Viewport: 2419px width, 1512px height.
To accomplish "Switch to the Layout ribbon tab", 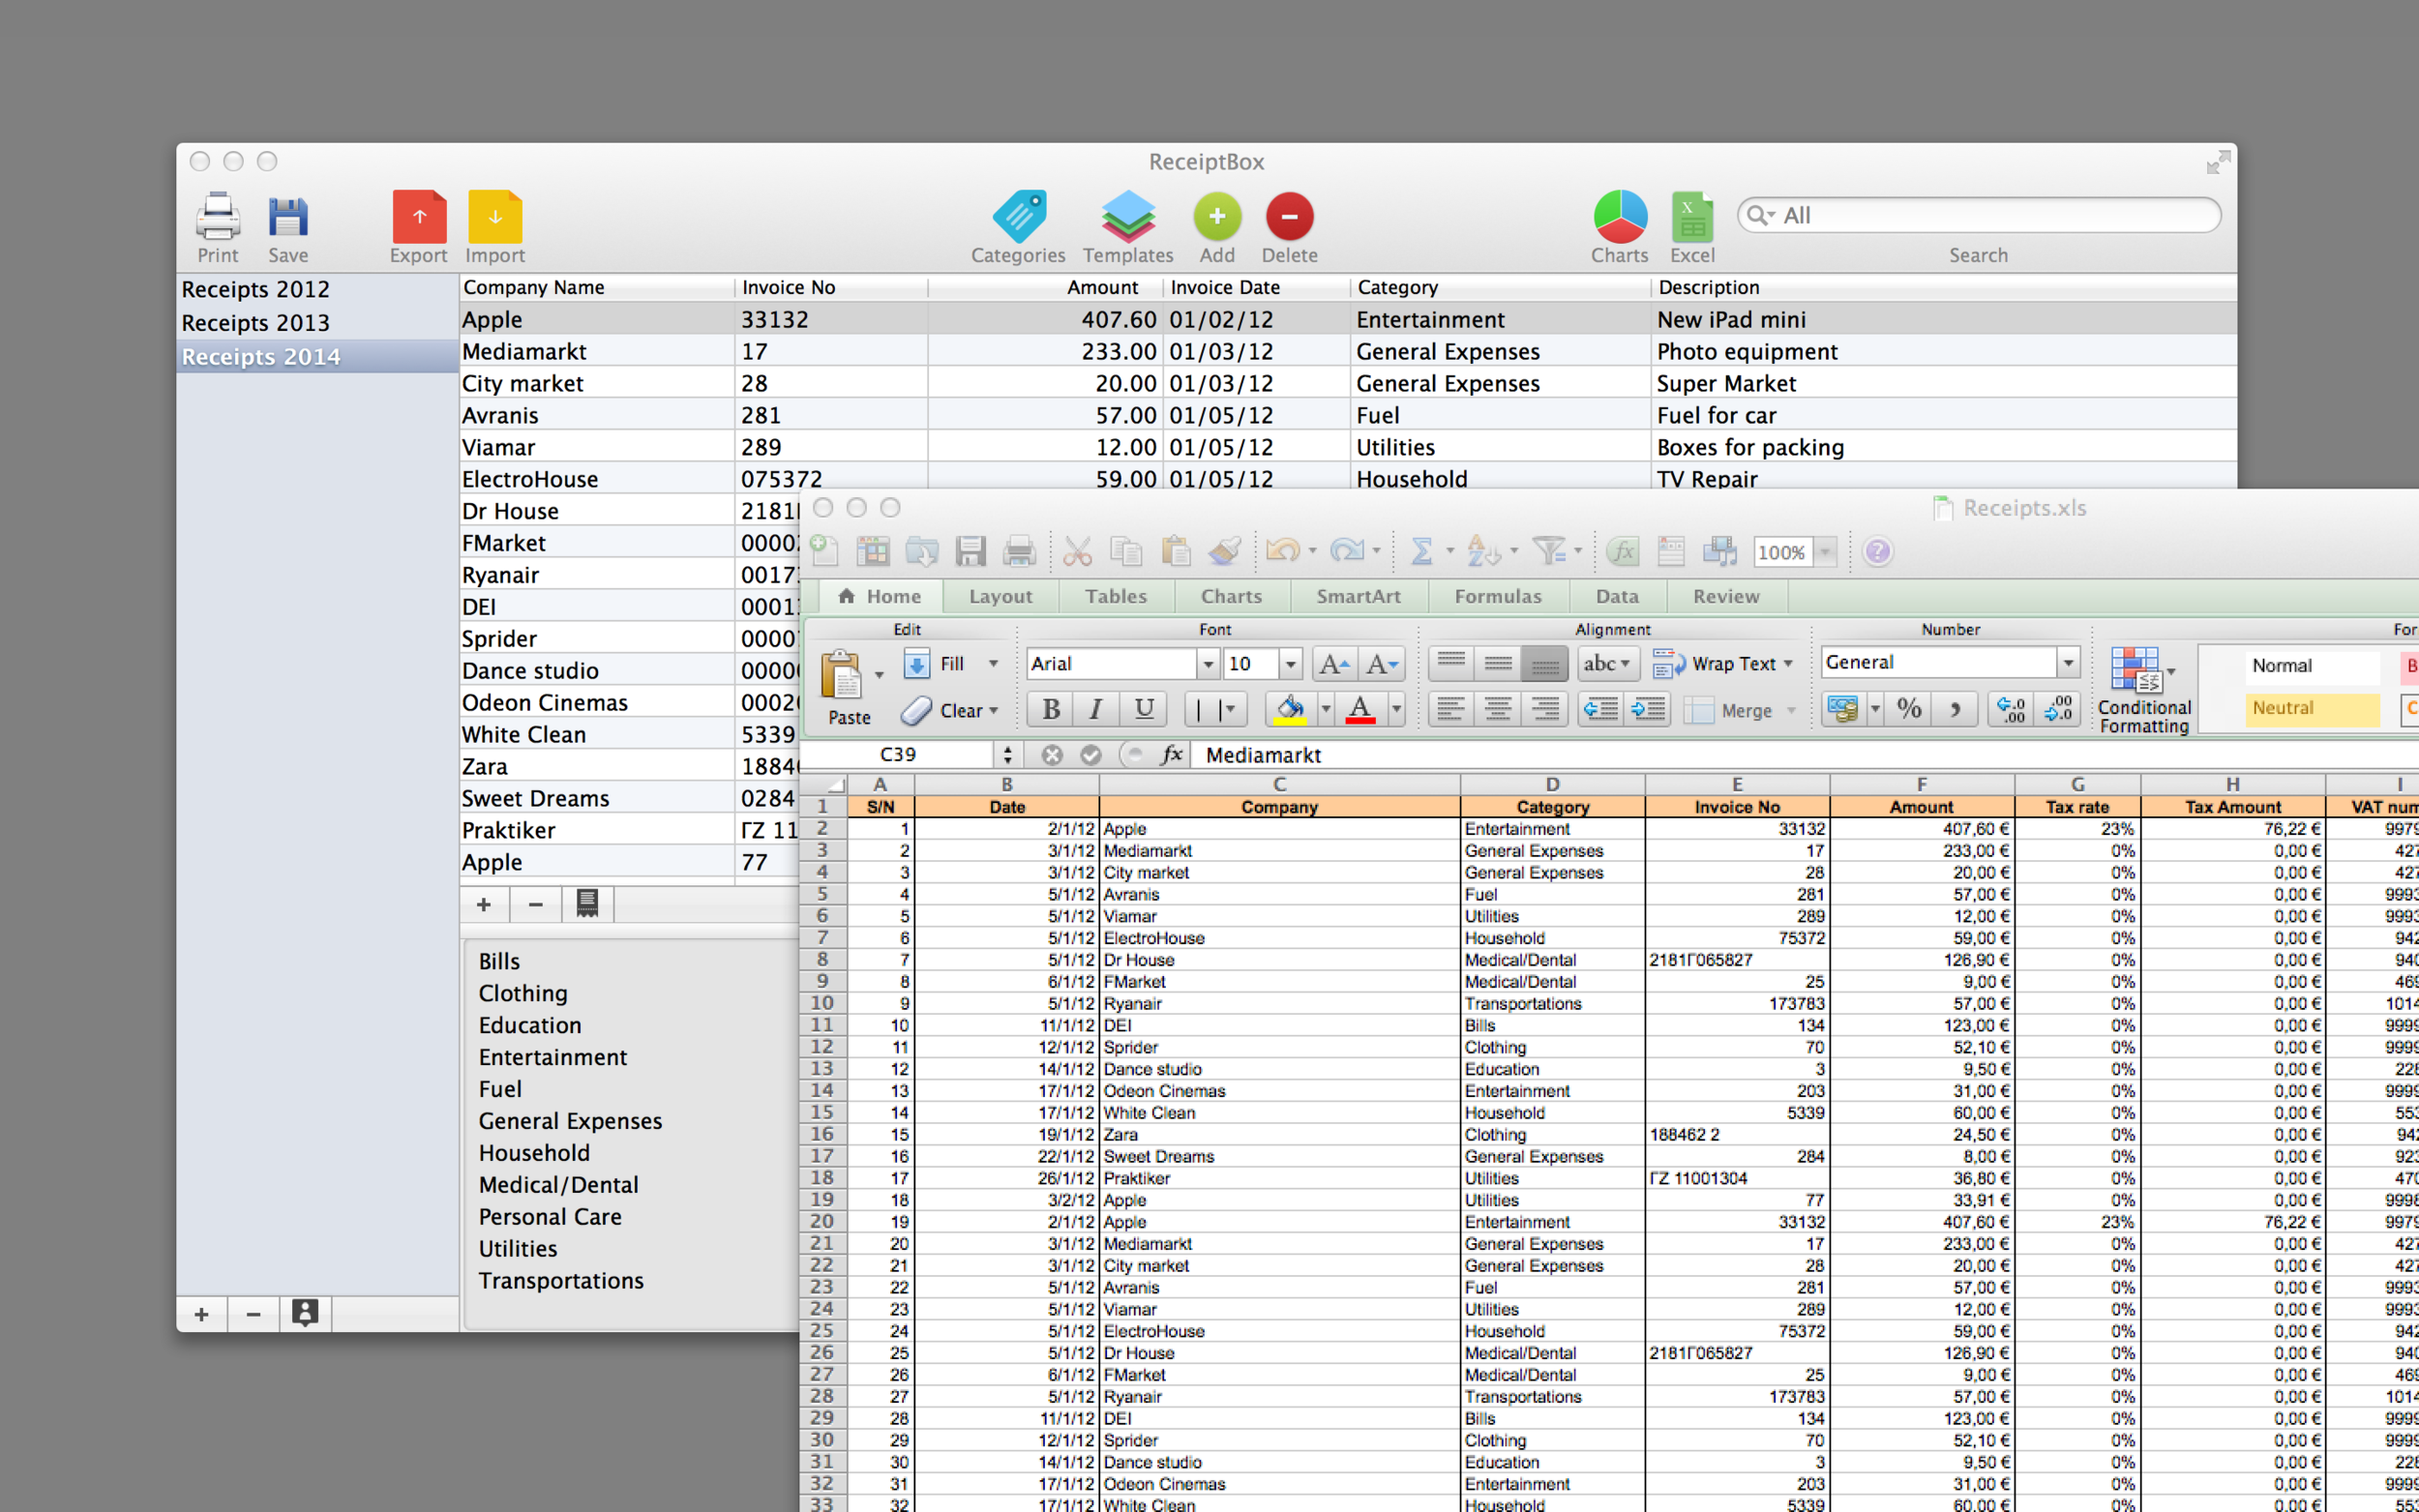I will tap(1000, 597).
